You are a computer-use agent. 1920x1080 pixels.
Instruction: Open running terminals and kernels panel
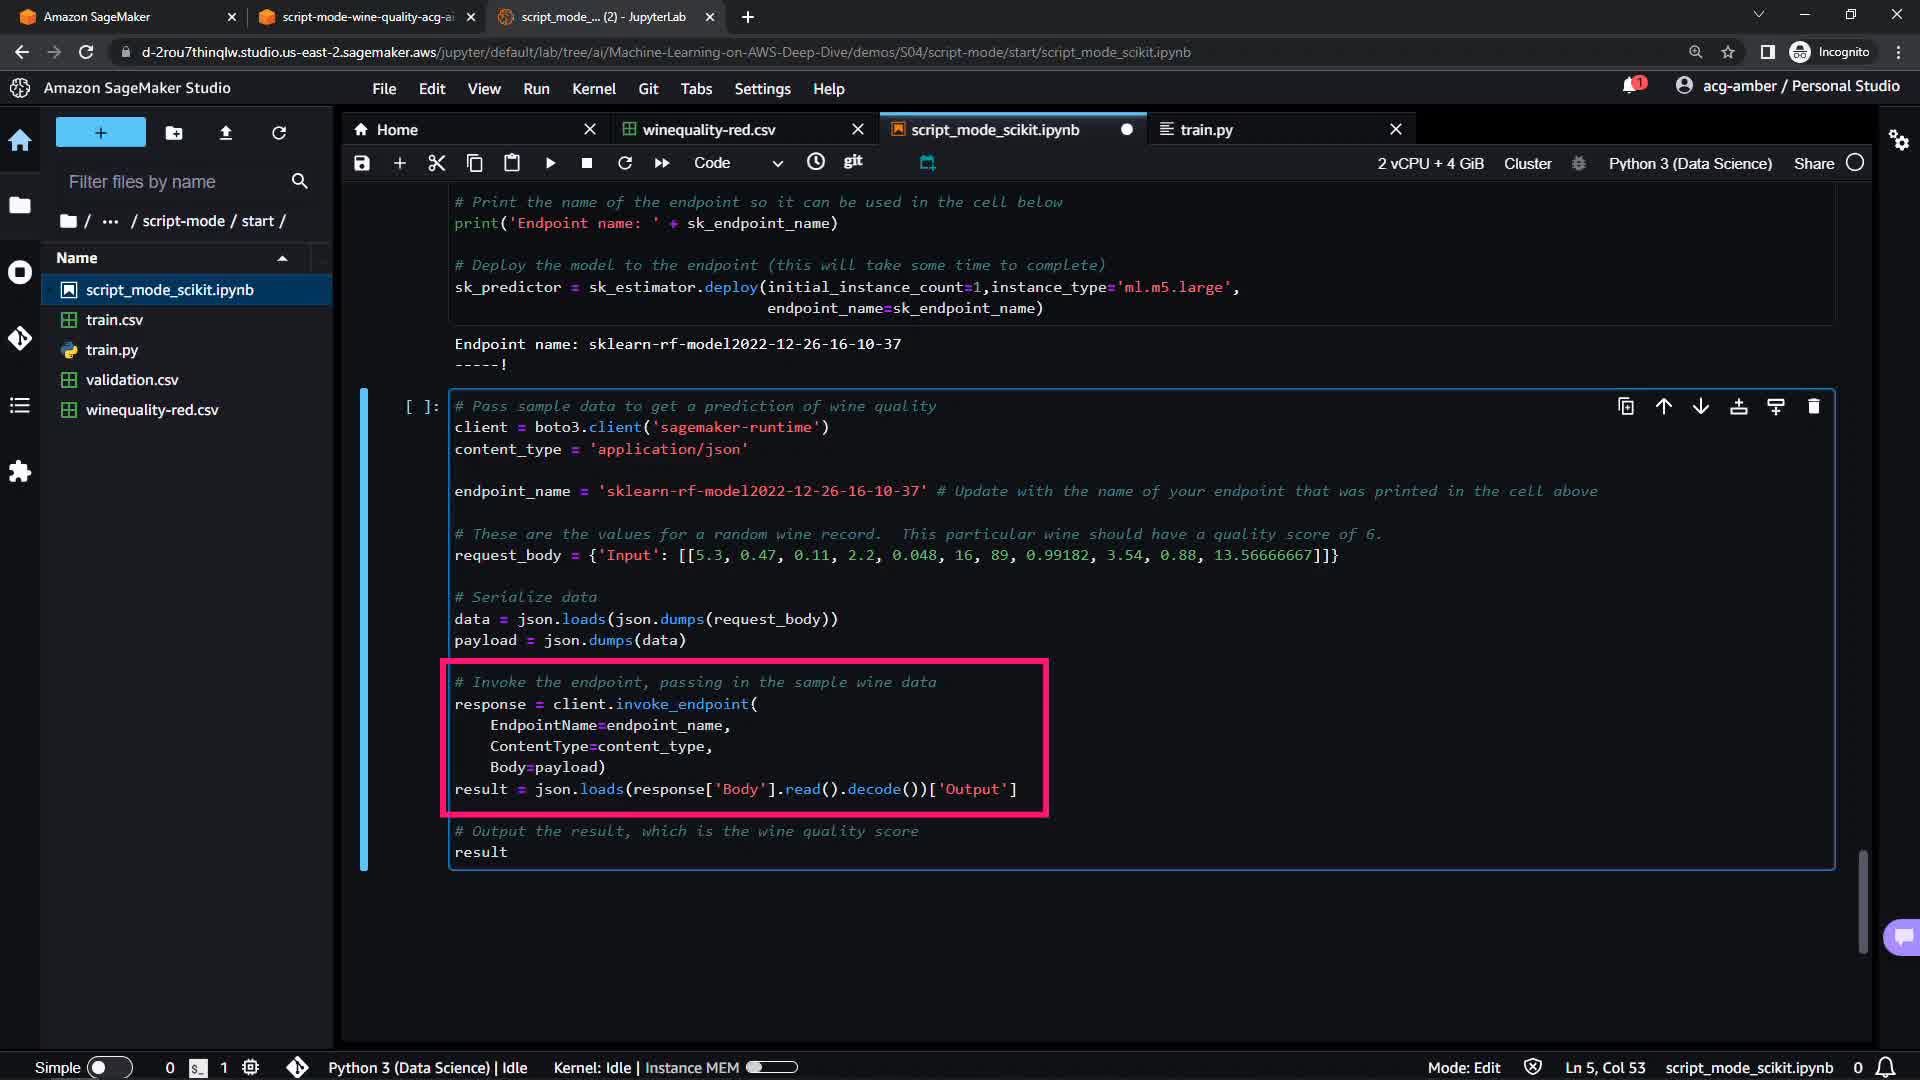(20, 272)
